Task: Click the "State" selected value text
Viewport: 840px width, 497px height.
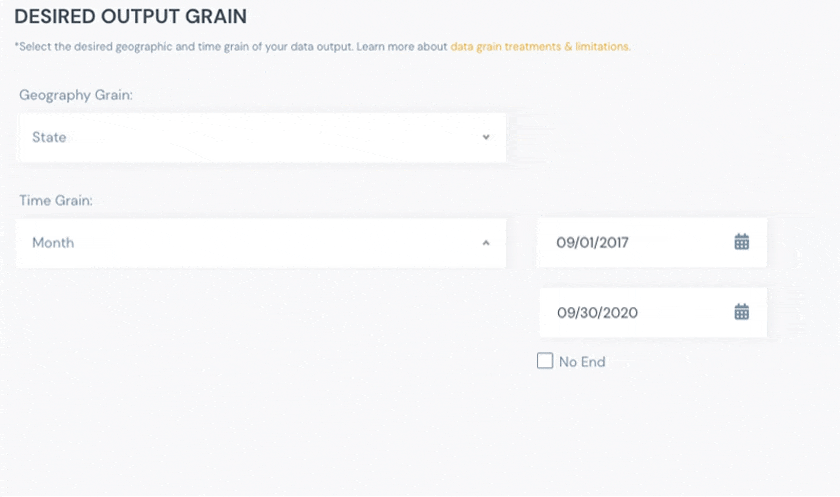Action: pos(49,137)
